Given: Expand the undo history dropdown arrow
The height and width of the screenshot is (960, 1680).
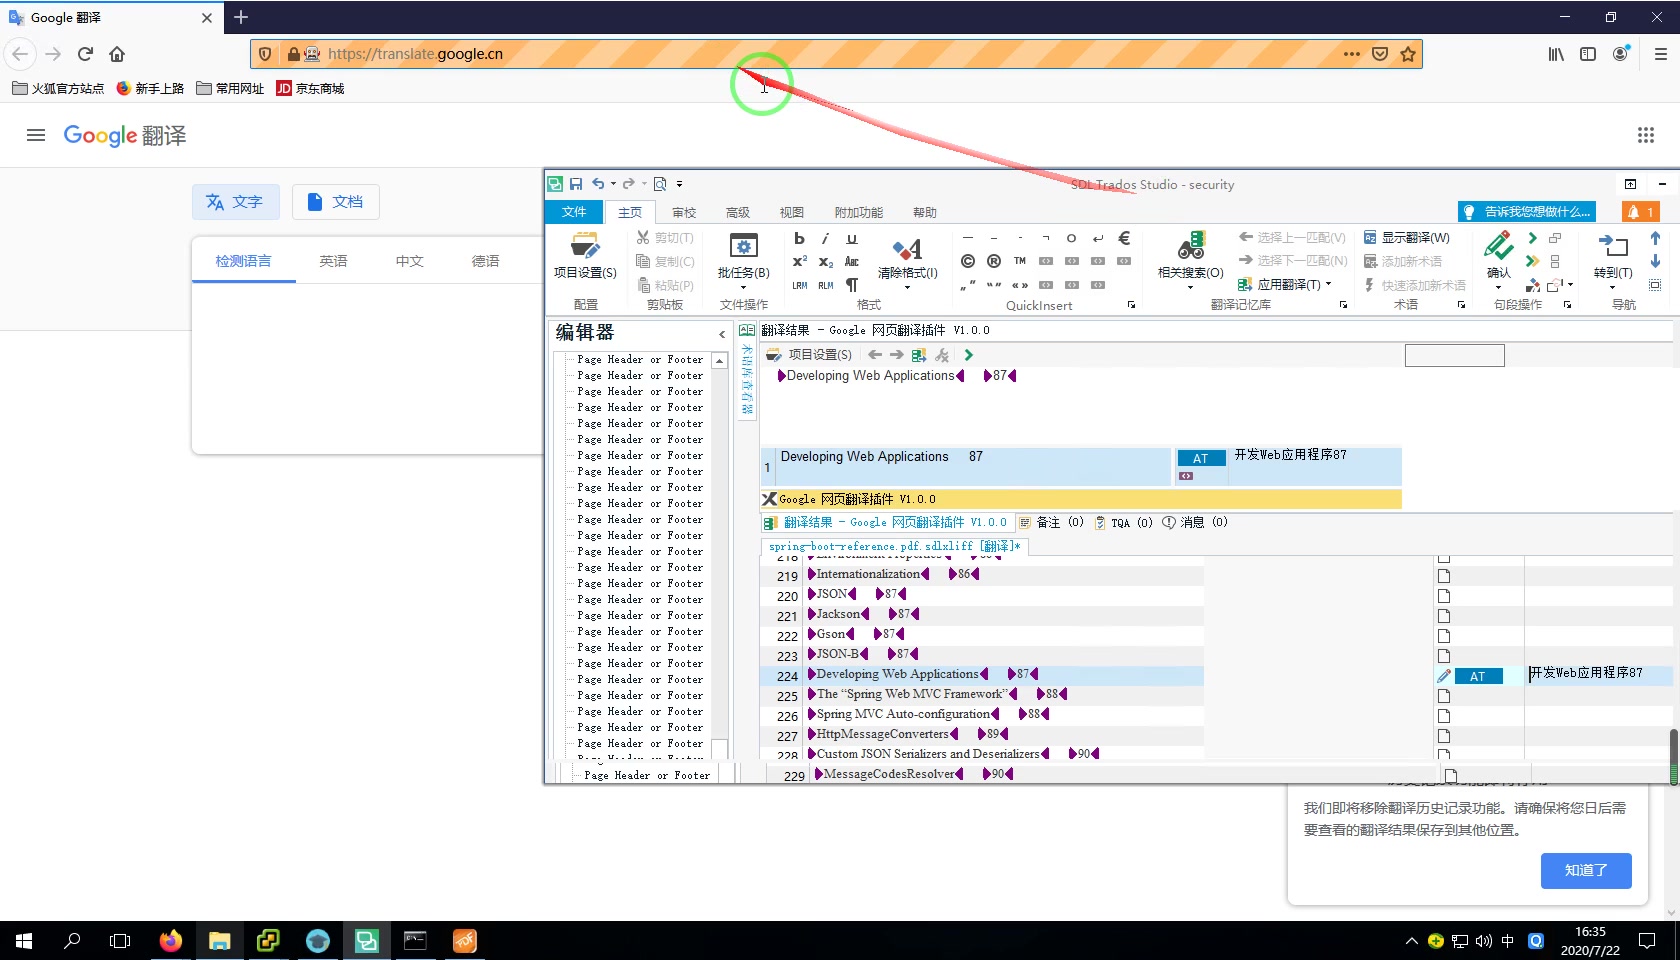Looking at the screenshot, I should click(613, 184).
